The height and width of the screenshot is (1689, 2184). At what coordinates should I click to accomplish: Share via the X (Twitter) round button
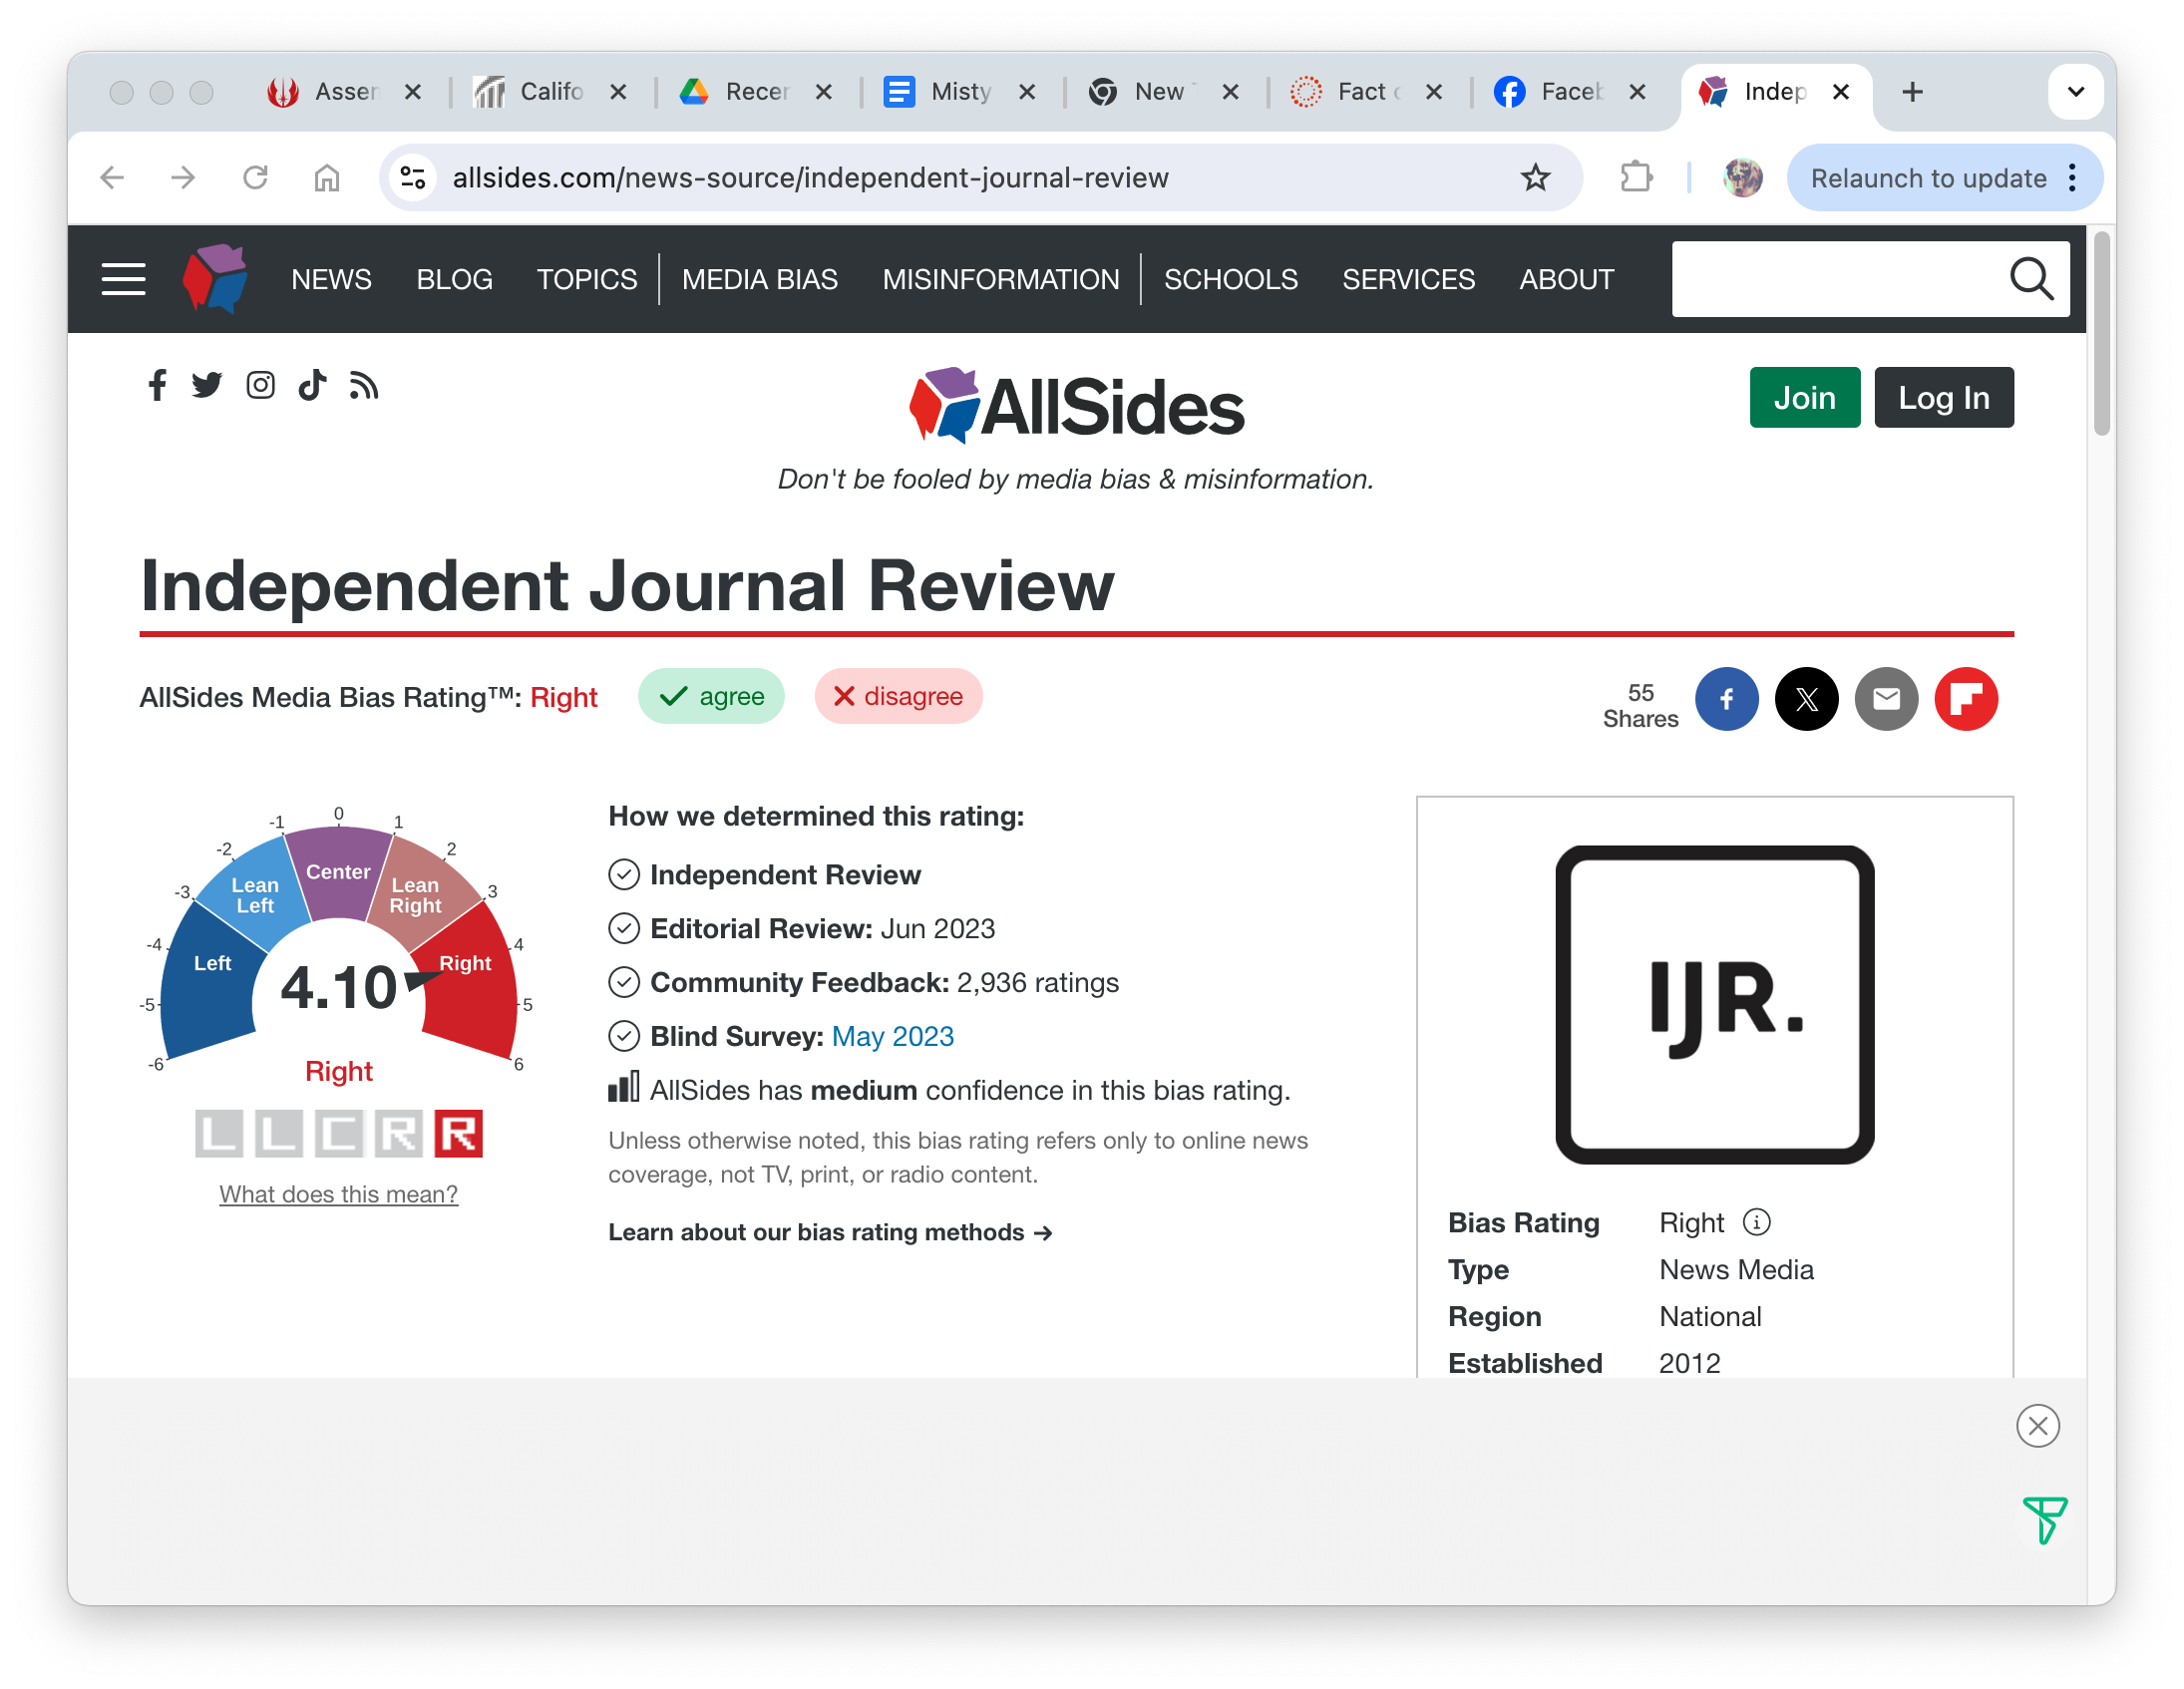coord(1805,698)
